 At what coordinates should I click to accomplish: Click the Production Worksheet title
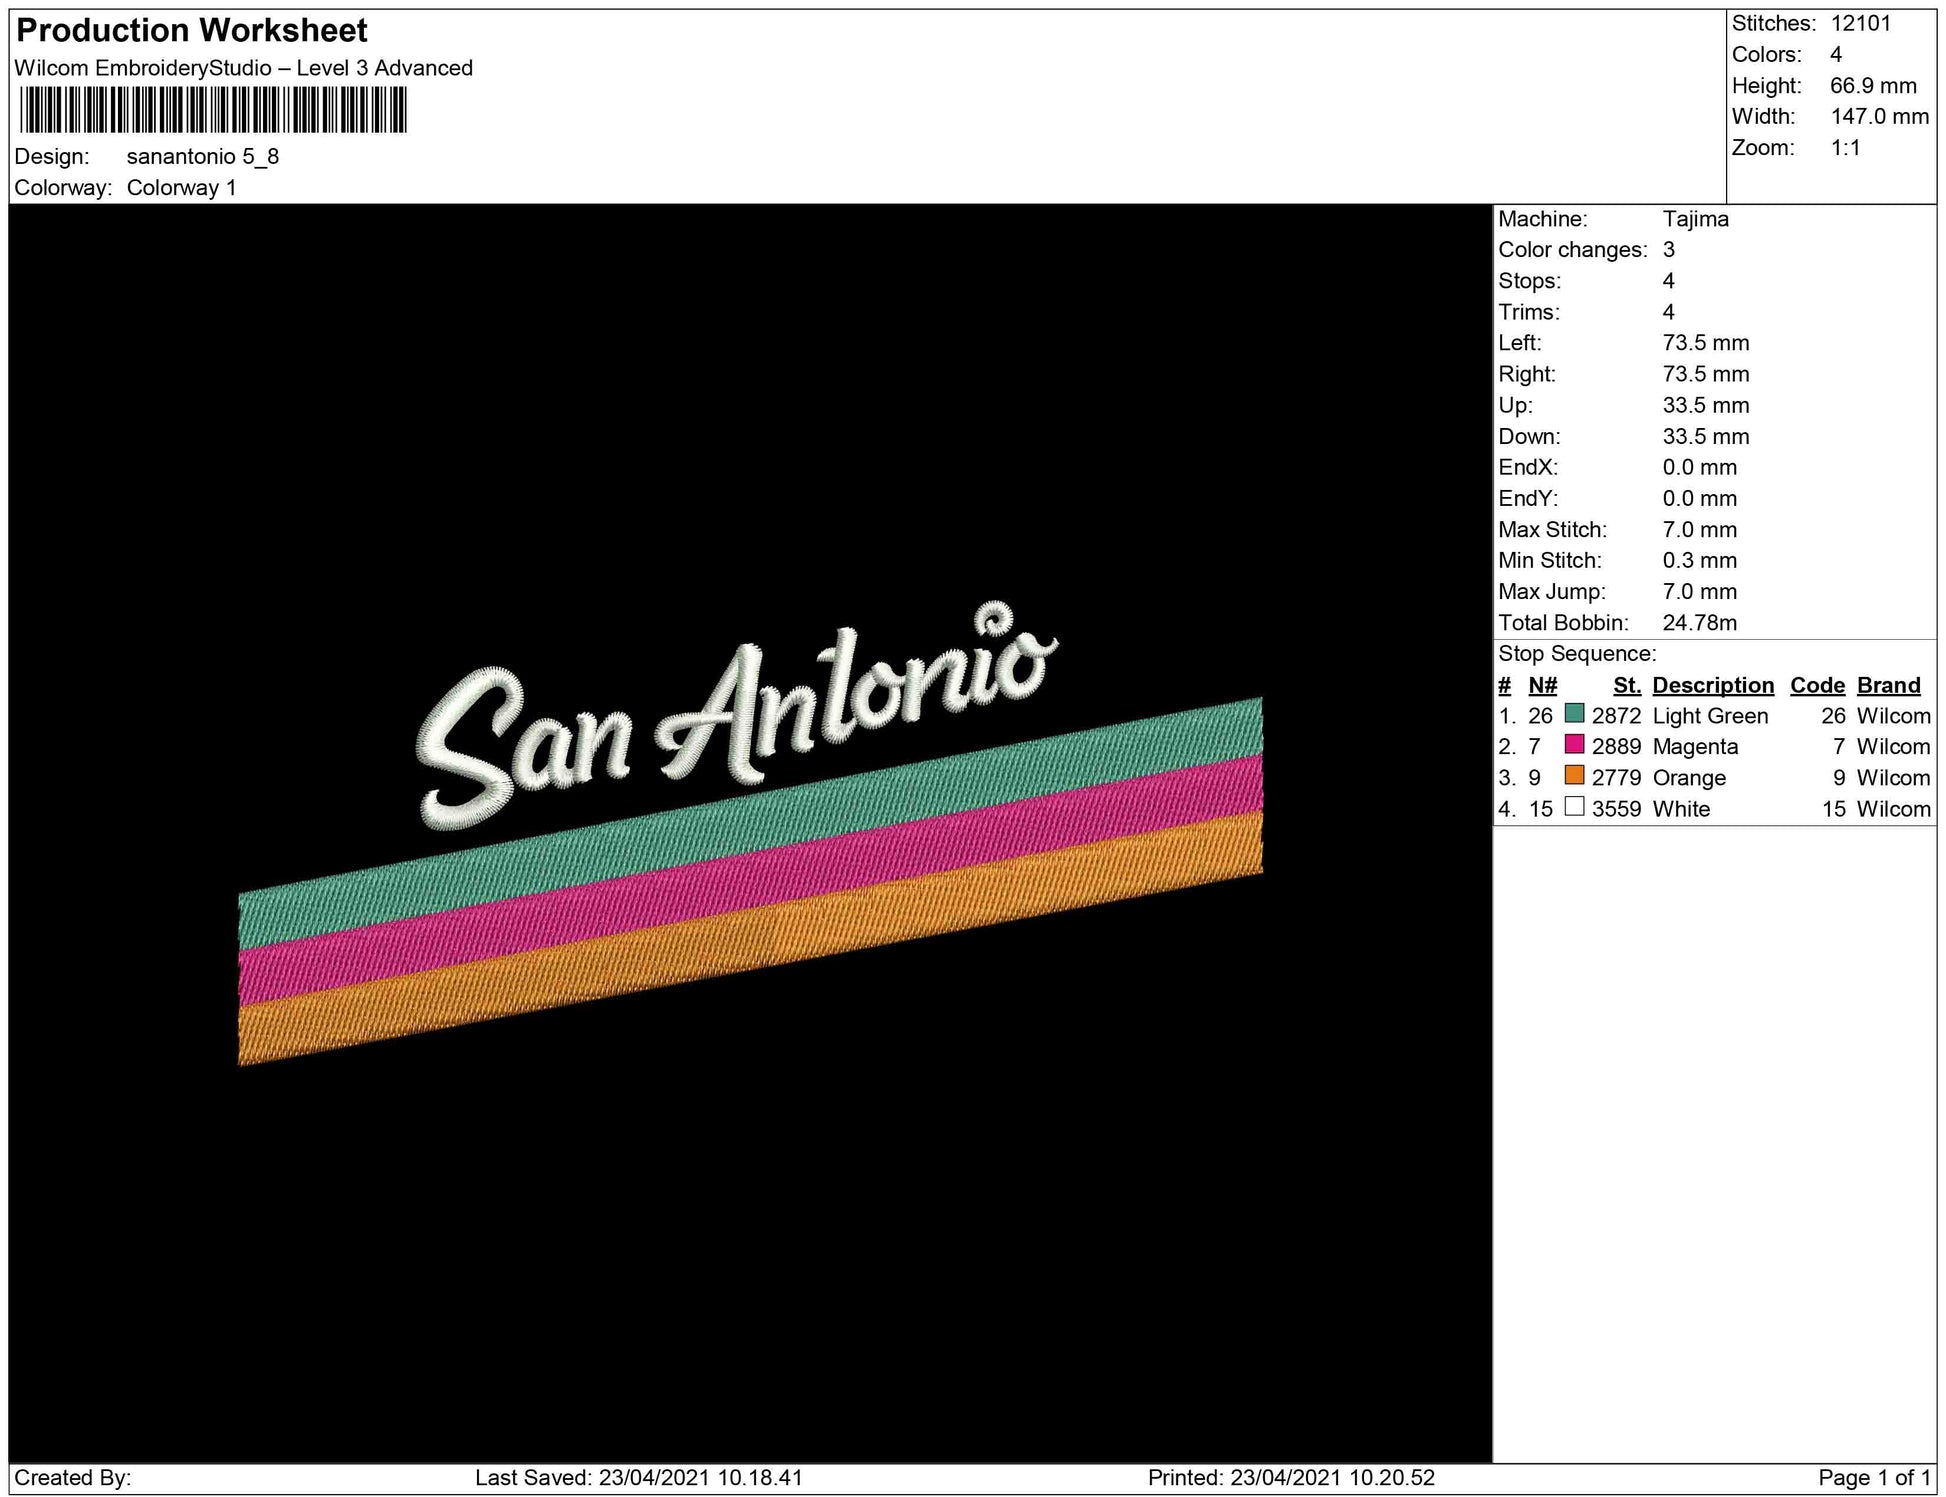coord(192,31)
